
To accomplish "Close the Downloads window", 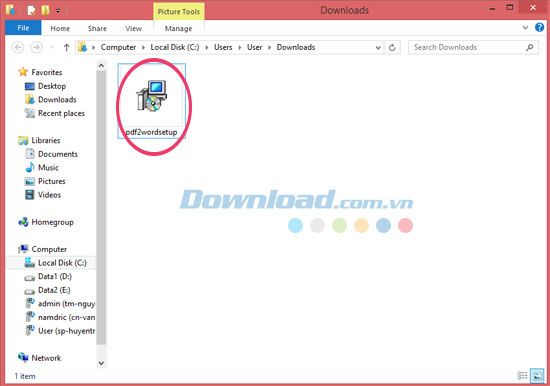I will [533, 7].
